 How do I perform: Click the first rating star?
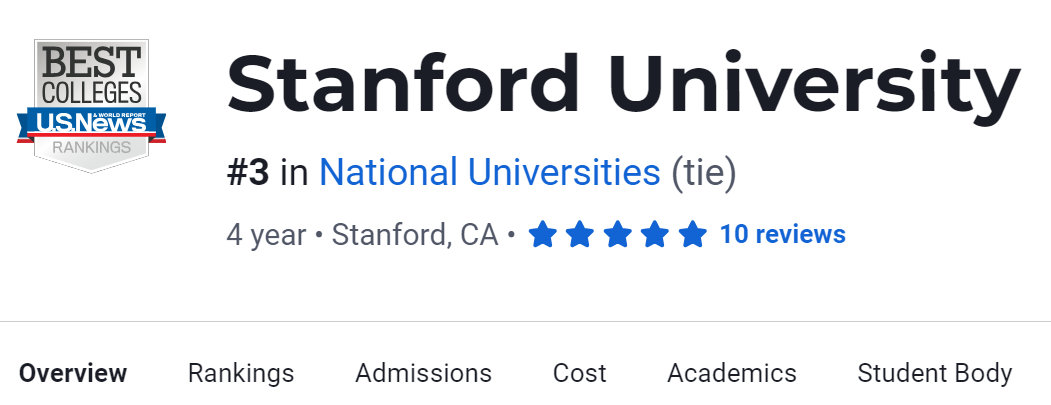542,235
